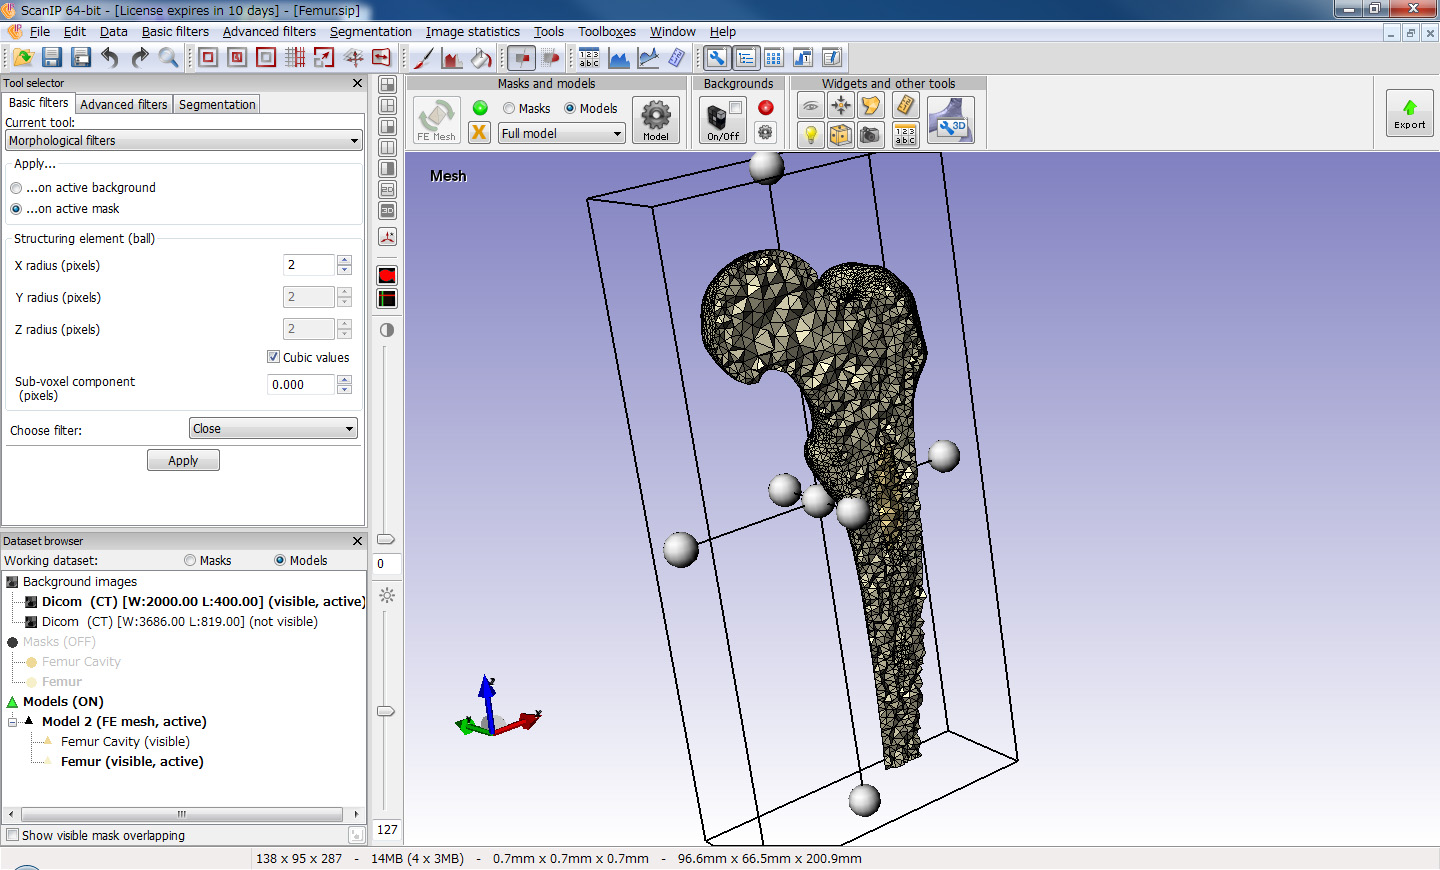Close the Dataset browser panel

(358, 541)
